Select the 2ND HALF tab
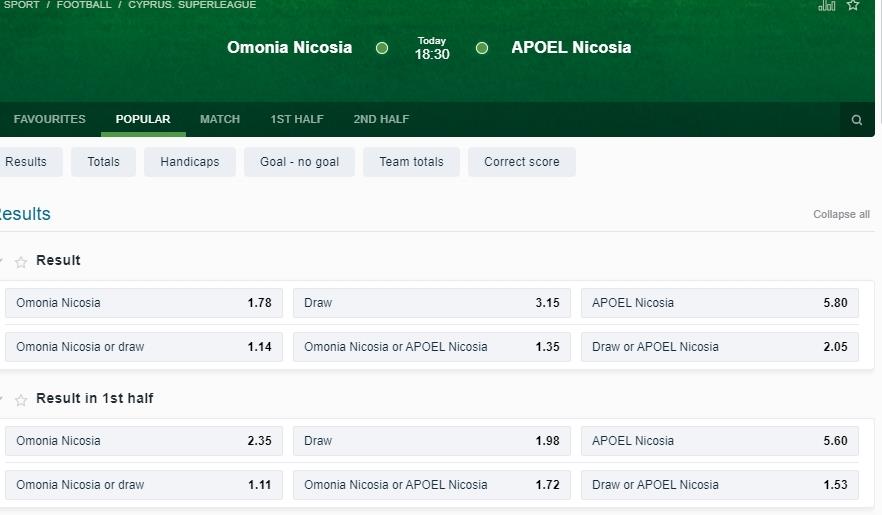The height and width of the screenshot is (515, 882). [x=381, y=119]
